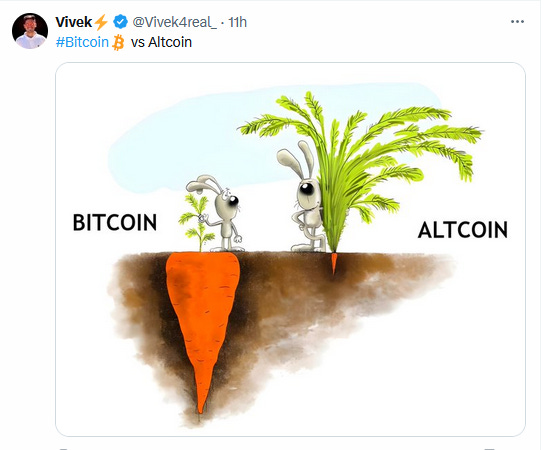Open the 11h timestamp link

coord(238,22)
